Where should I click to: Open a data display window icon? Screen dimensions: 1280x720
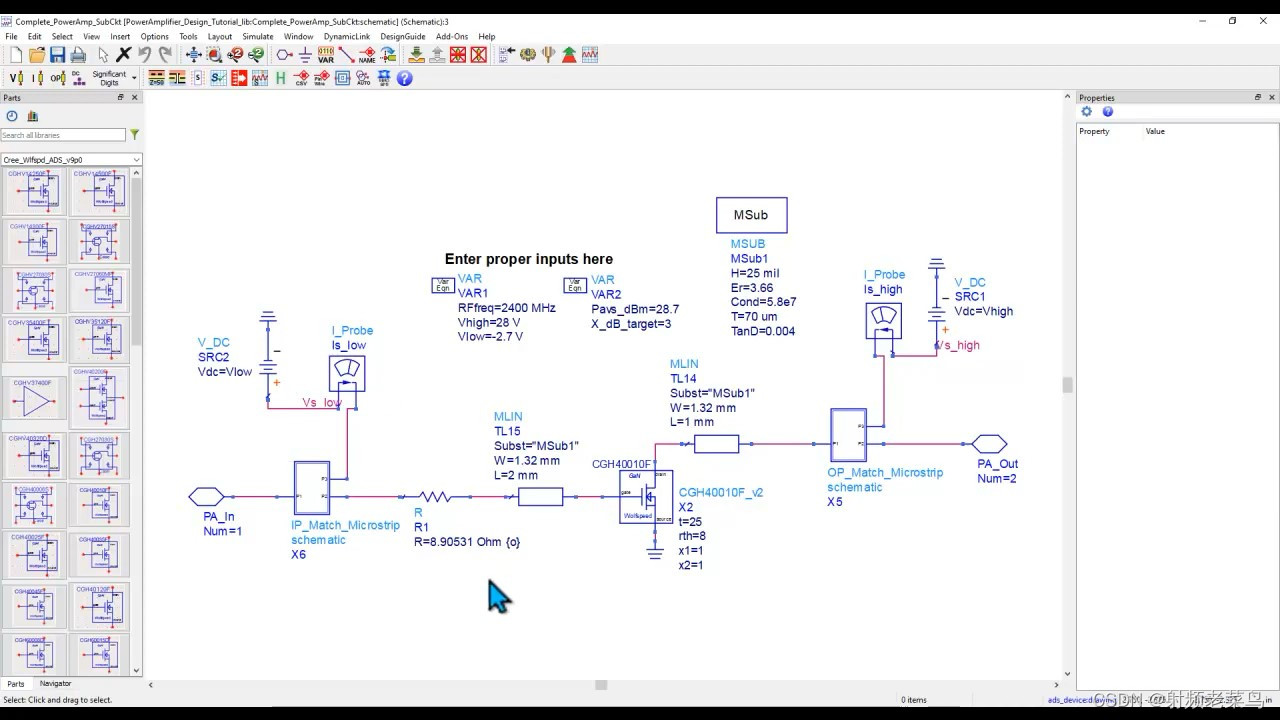[x=590, y=55]
